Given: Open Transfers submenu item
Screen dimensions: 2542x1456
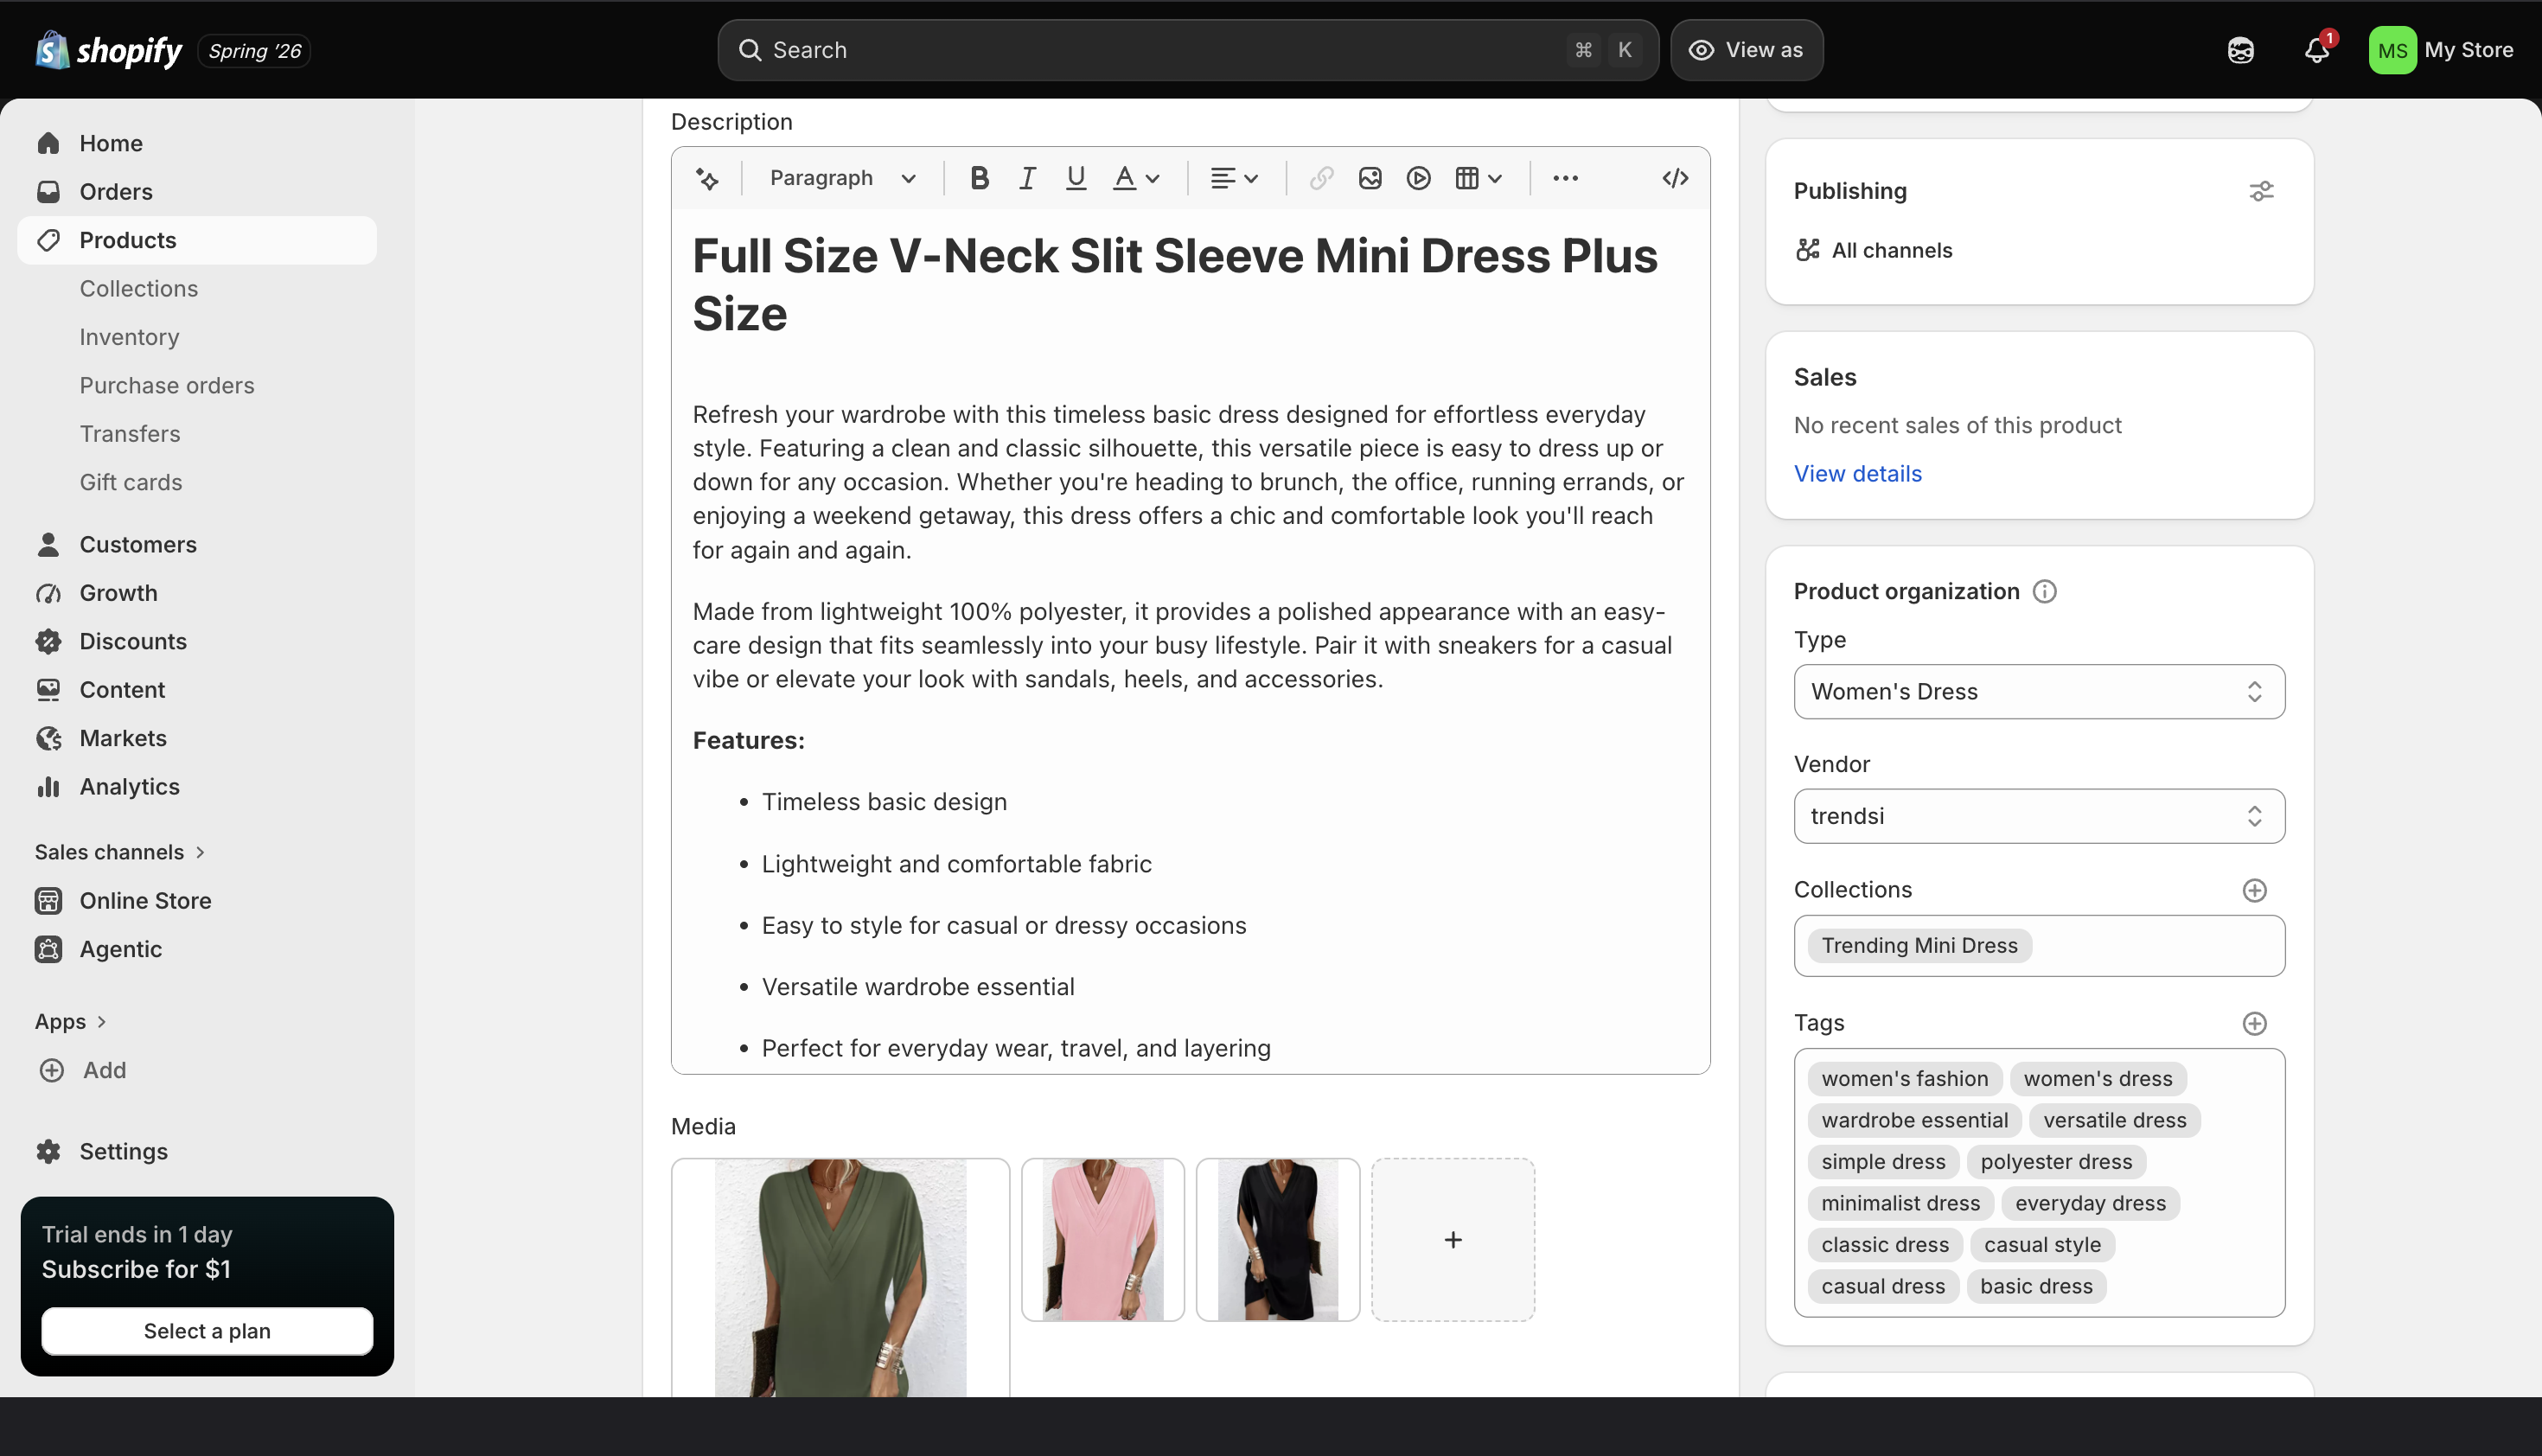Looking at the screenshot, I should (130, 434).
